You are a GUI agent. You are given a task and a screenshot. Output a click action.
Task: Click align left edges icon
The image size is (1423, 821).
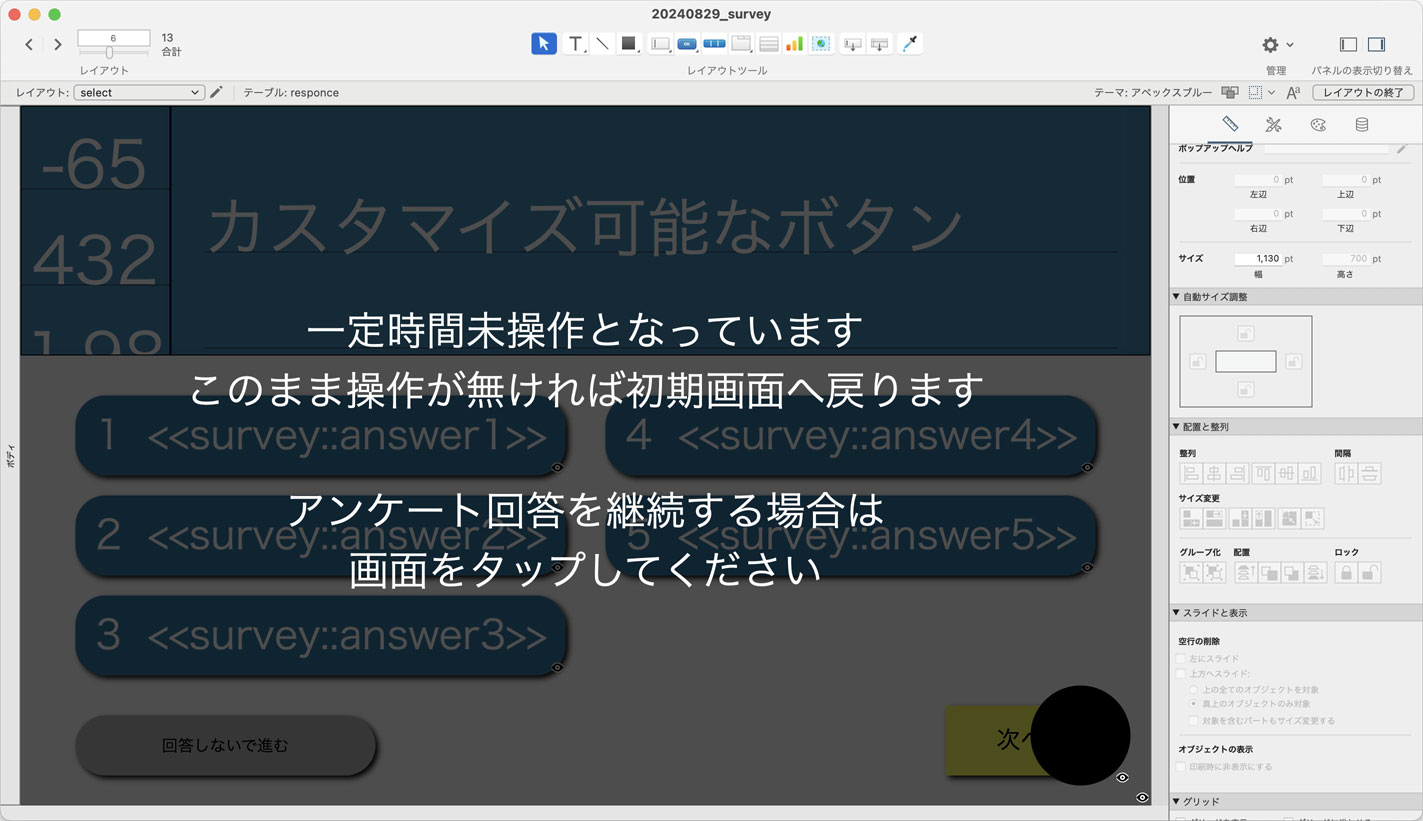[x=1191, y=473]
